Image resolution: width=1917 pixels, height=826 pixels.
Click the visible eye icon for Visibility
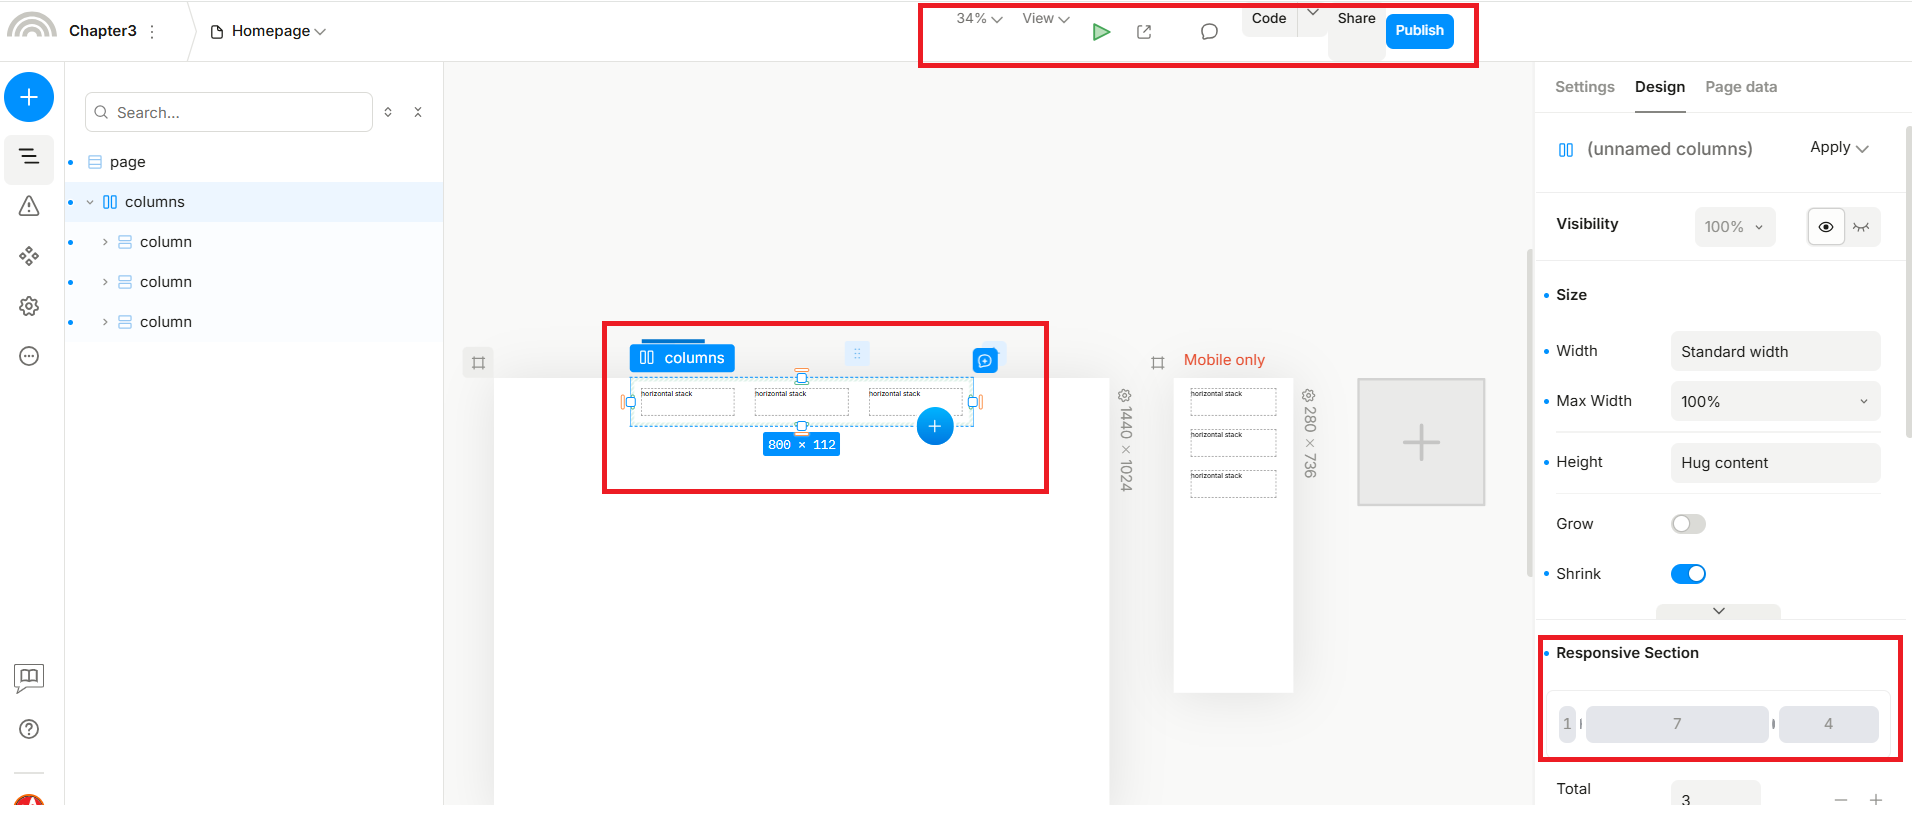pyautogui.click(x=1825, y=227)
